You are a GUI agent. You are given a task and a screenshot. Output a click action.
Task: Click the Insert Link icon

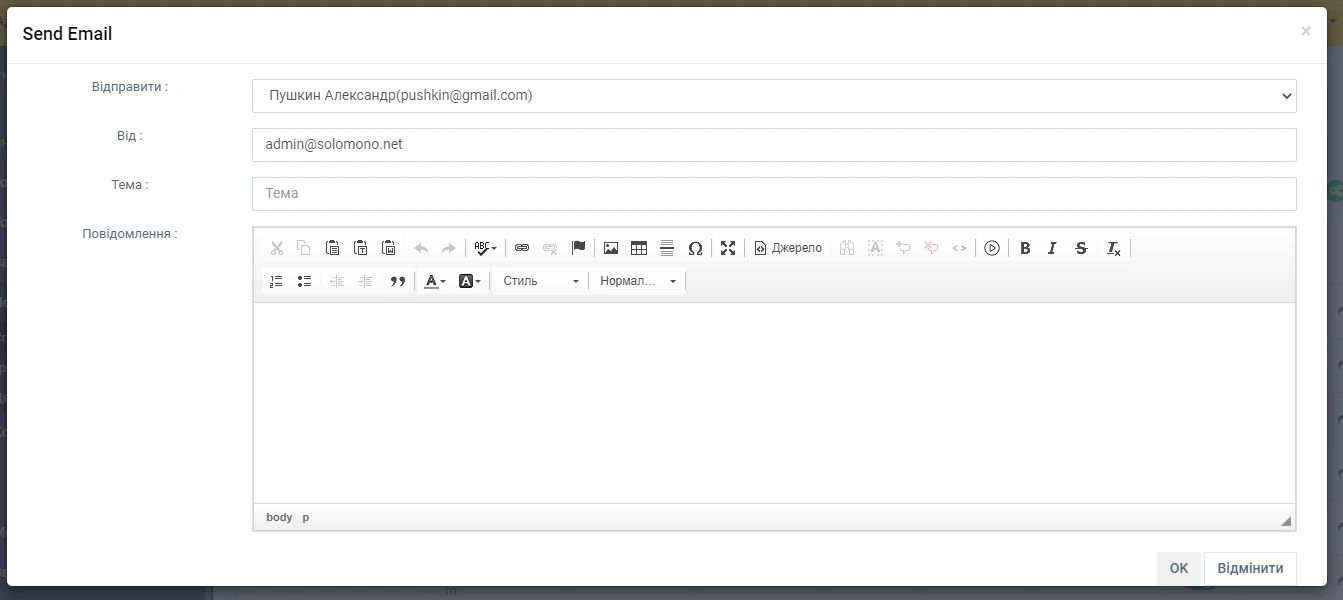pyautogui.click(x=522, y=248)
